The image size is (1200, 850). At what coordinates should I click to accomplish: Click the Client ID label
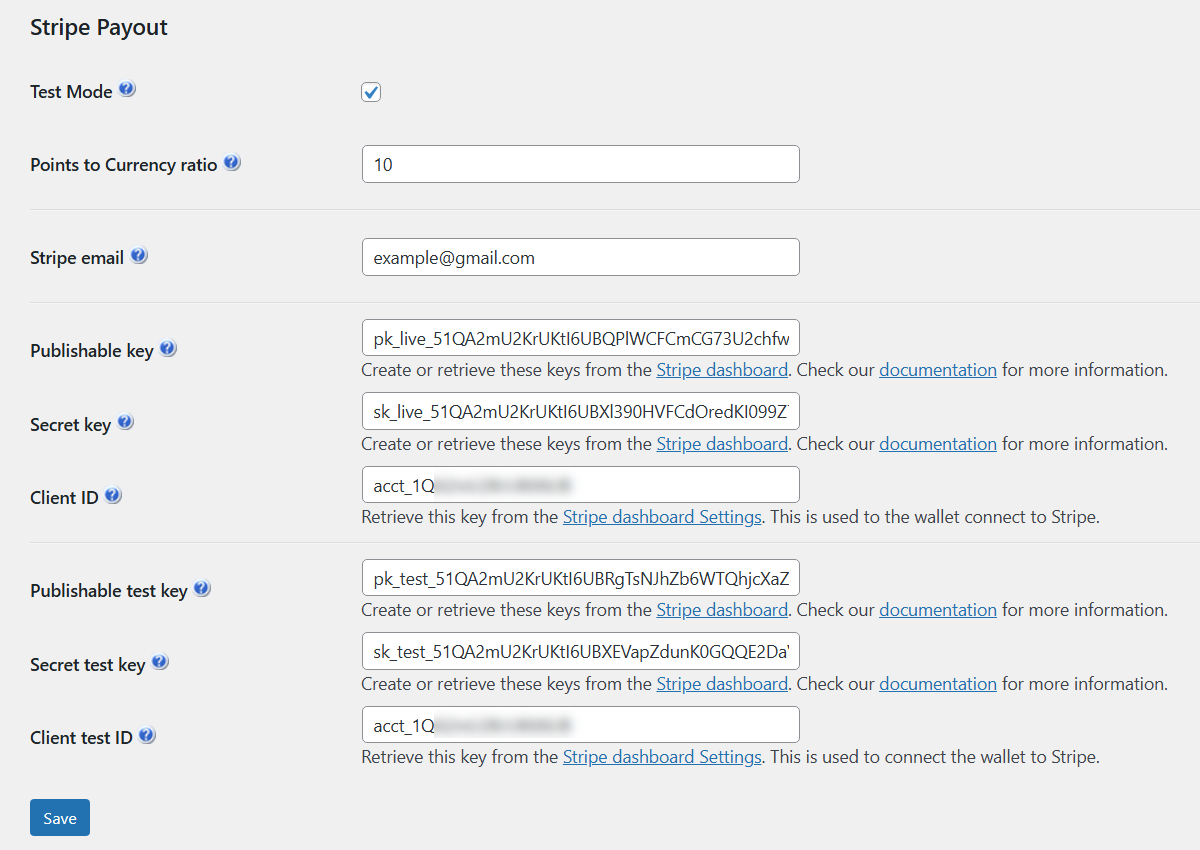tap(64, 498)
